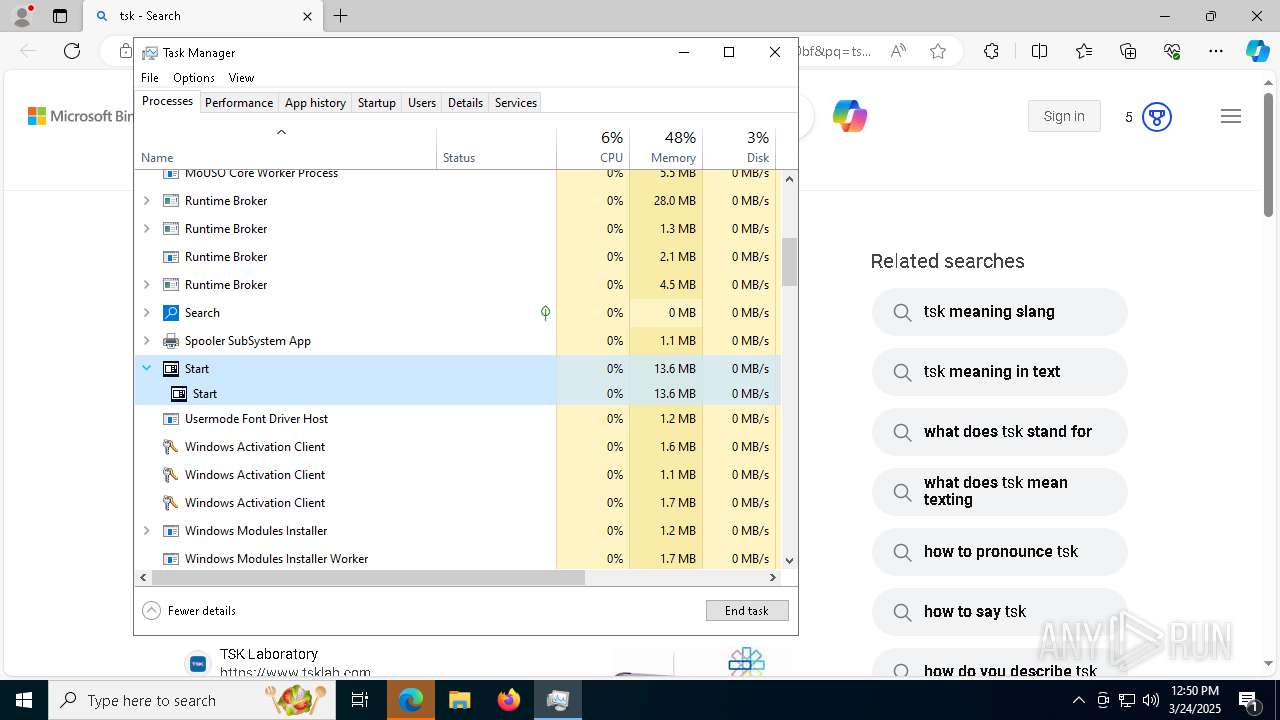Open a new Edge tab
Image resolution: width=1280 pixels, height=720 pixels.
click(x=341, y=16)
